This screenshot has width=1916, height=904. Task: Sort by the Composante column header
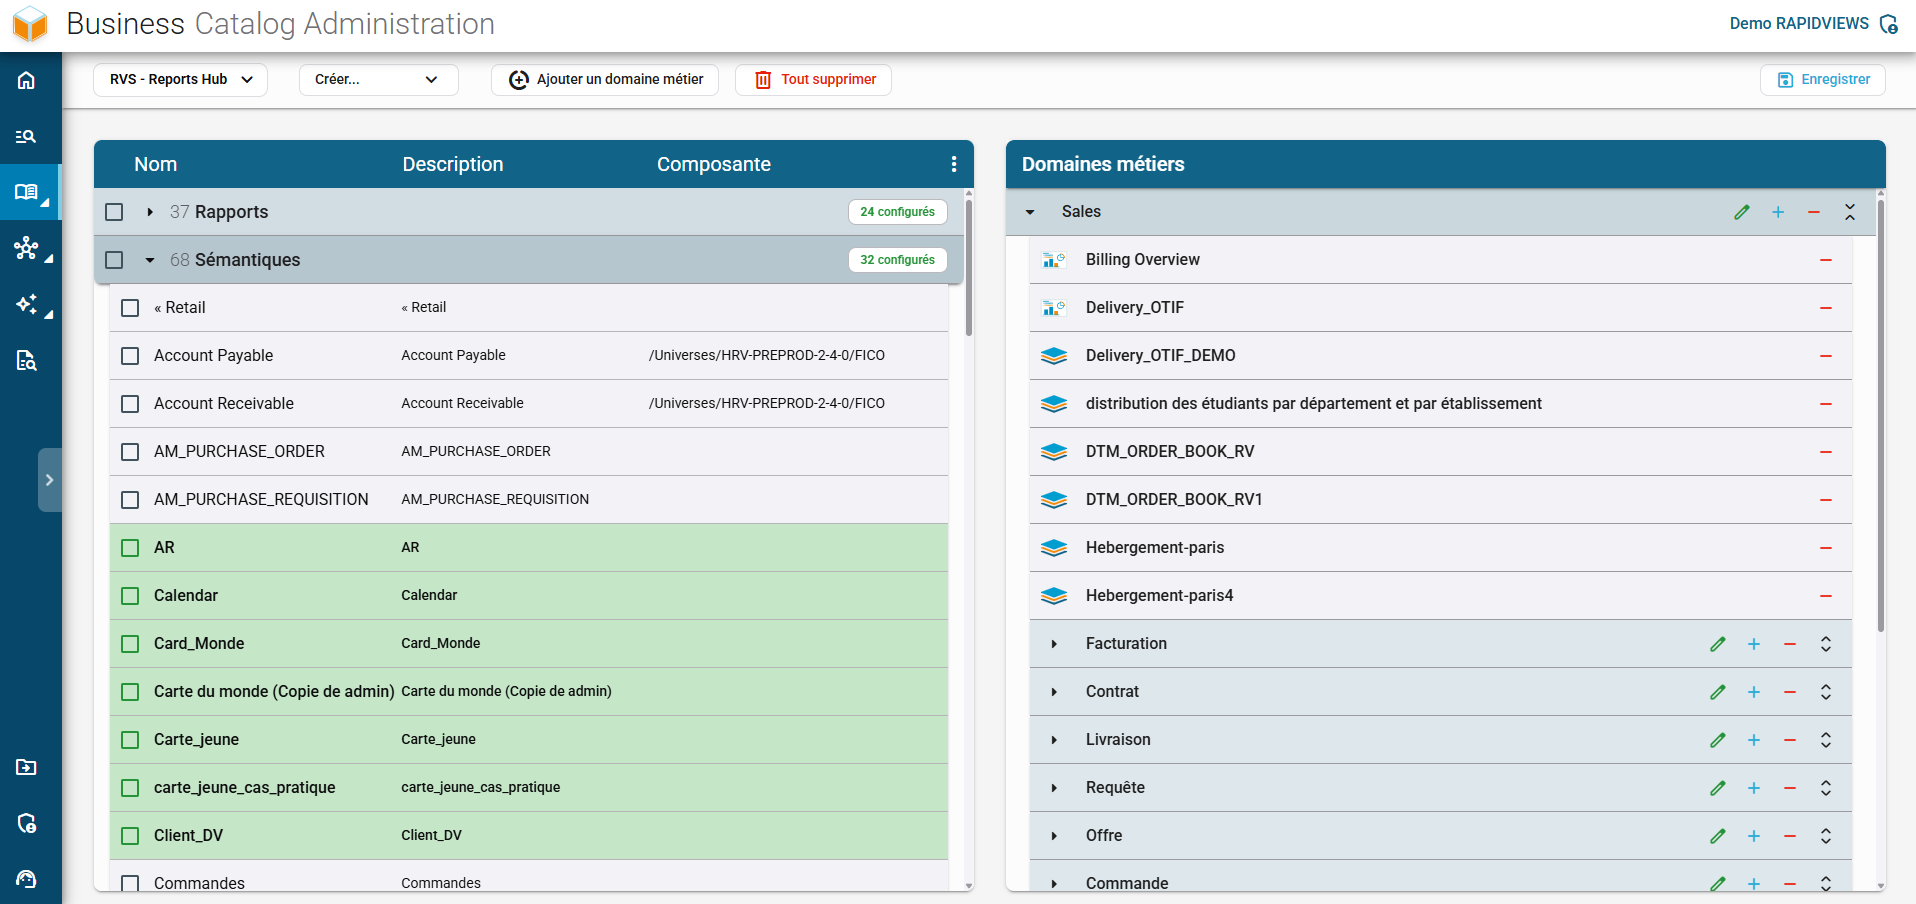(714, 164)
